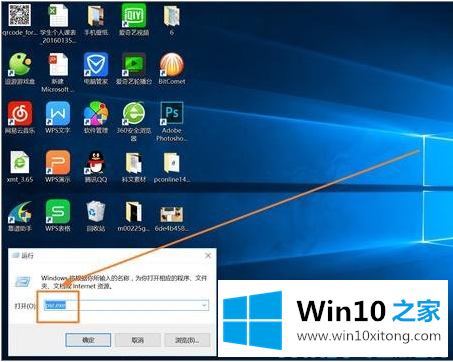Open the 回收站 Recycle Bin
This screenshot has width=453, height=362.
[x=96, y=216]
